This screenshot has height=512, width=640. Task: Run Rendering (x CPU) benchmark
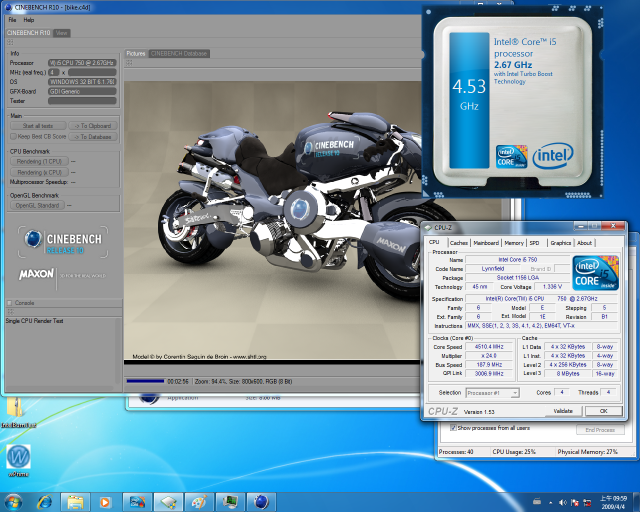tap(39, 172)
